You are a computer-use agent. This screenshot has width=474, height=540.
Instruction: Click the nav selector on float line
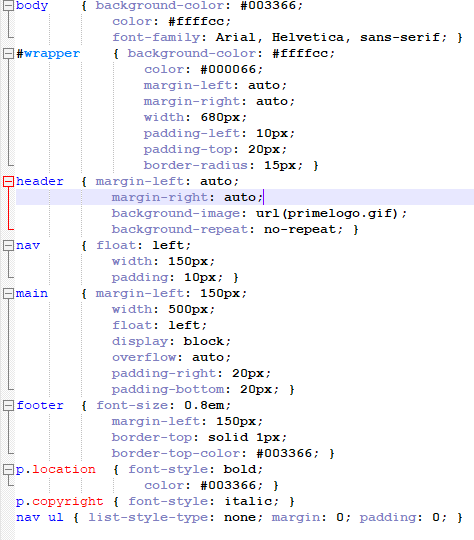[28, 246]
